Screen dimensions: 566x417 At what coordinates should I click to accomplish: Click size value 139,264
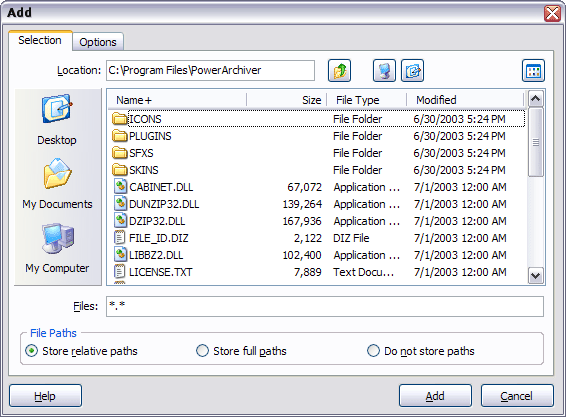point(302,204)
